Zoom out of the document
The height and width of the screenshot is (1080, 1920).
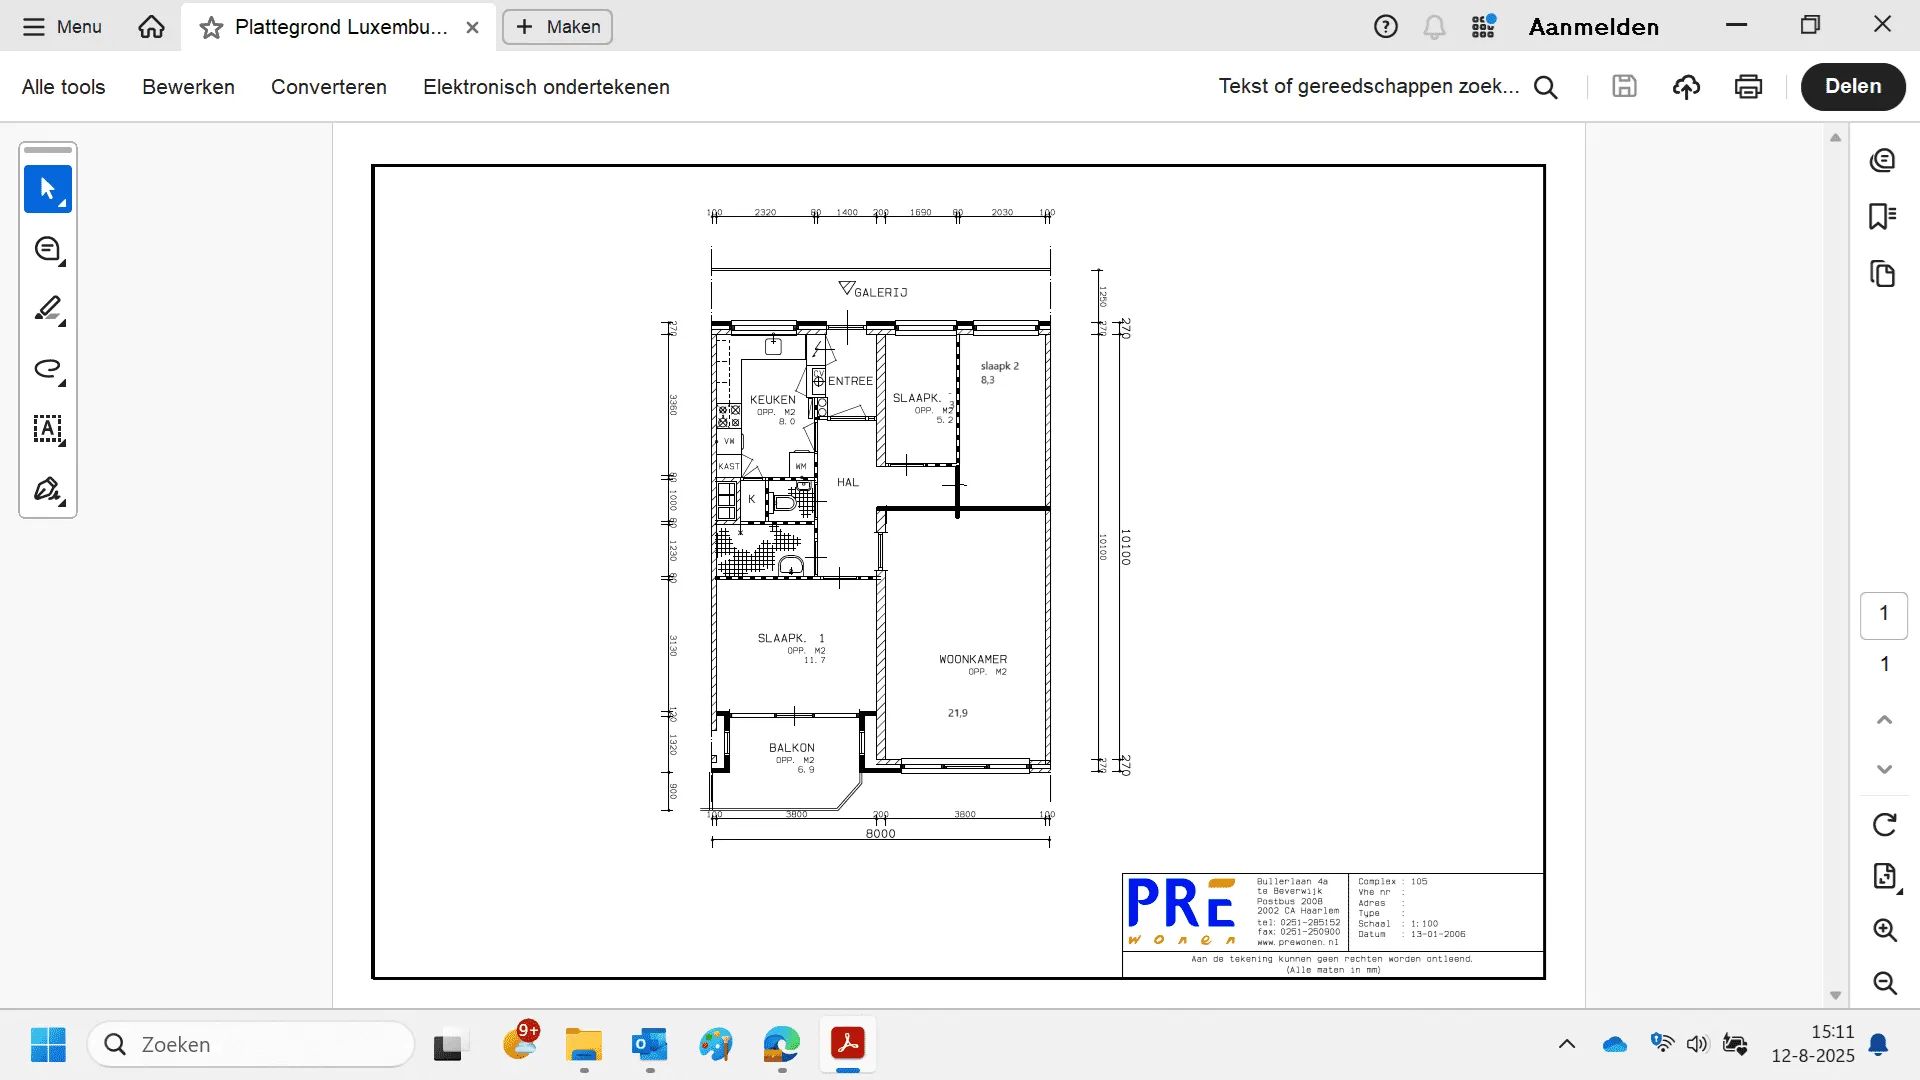(x=1884, y=983)
